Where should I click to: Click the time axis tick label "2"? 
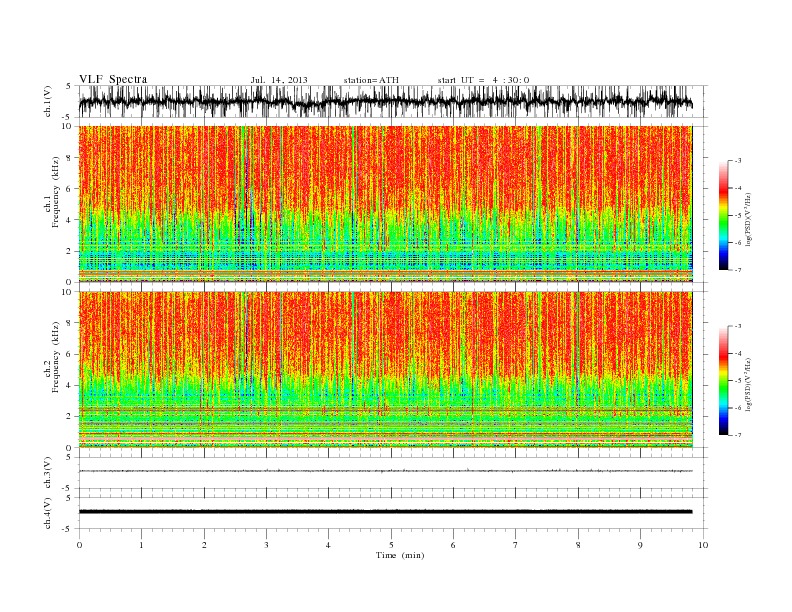click(x=204, y=545)
